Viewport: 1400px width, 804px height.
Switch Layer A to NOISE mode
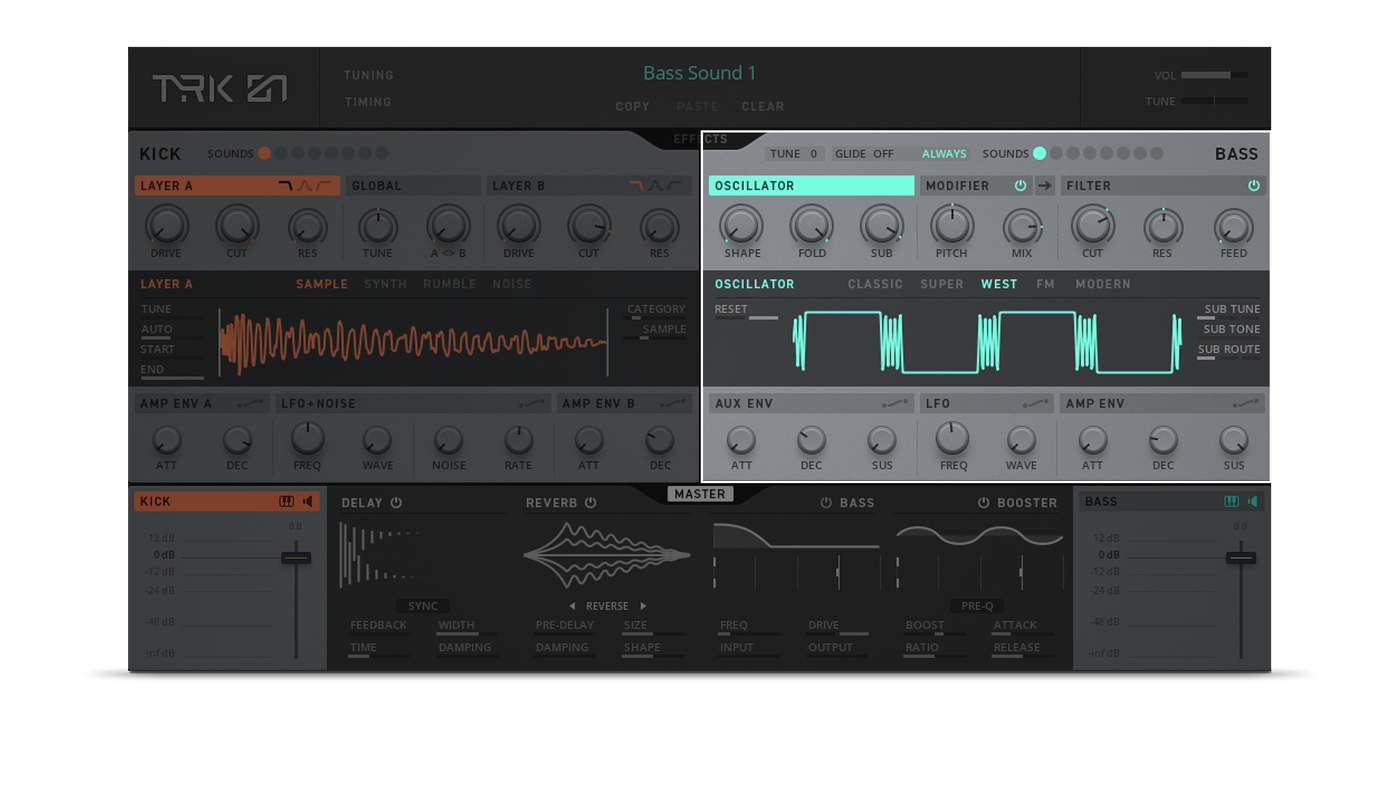(512, 284)
